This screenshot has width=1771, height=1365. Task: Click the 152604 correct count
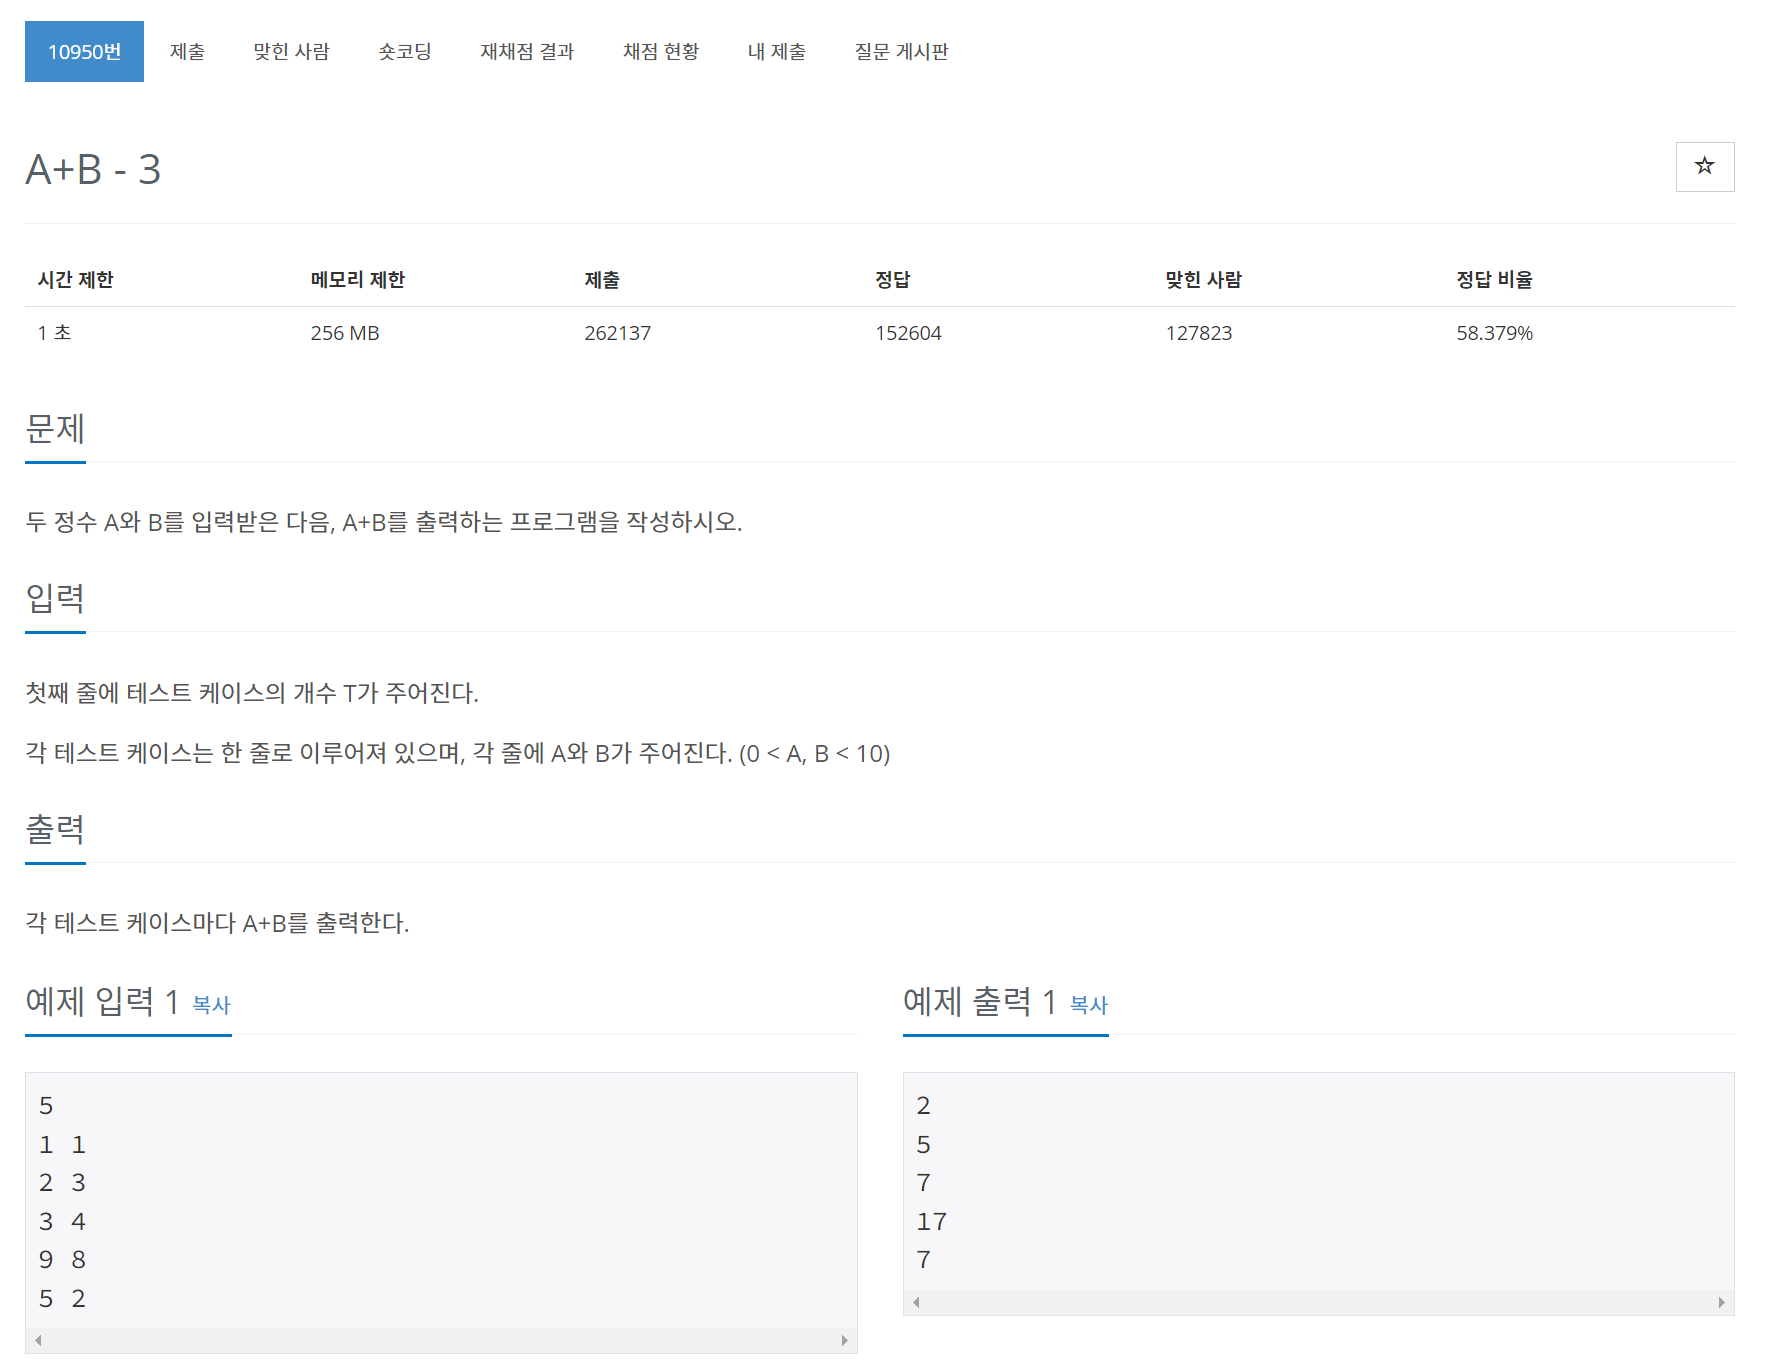908,333
